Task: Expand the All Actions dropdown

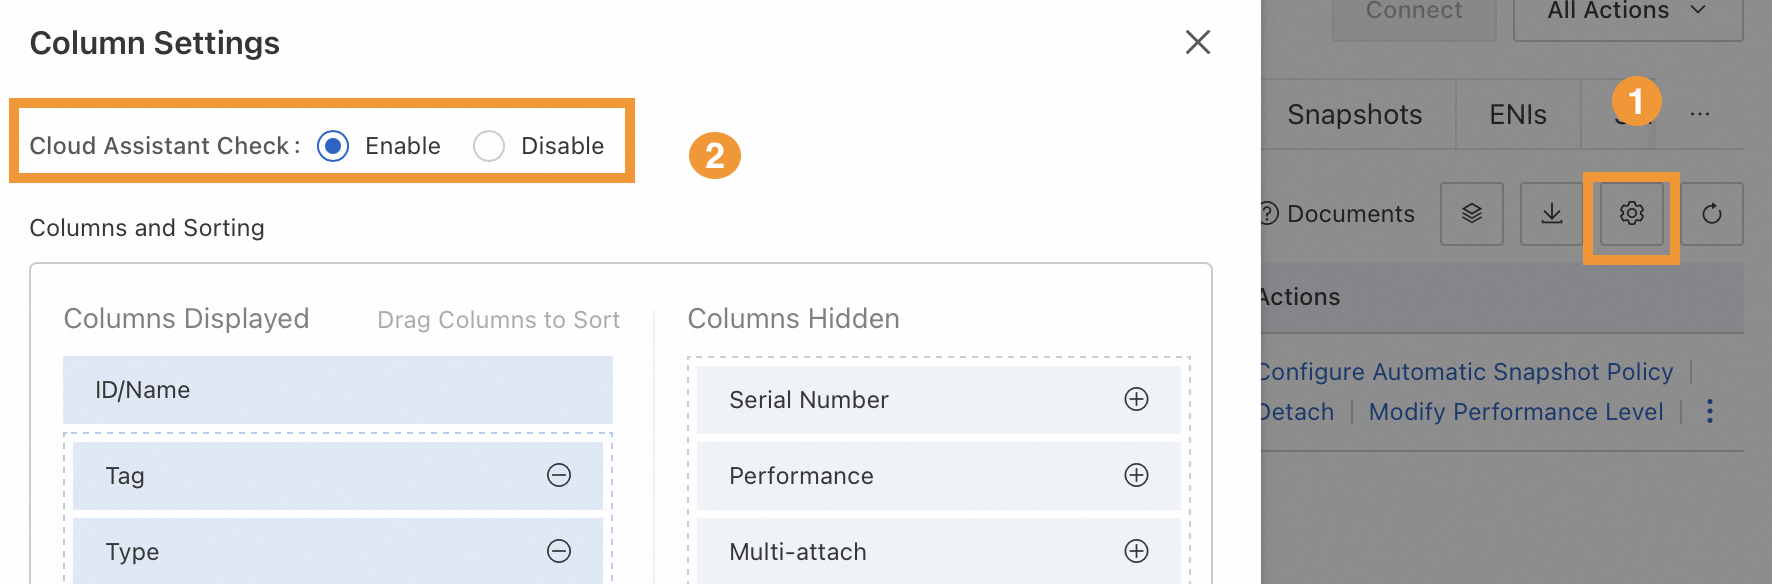Action: click(1627, 12)
